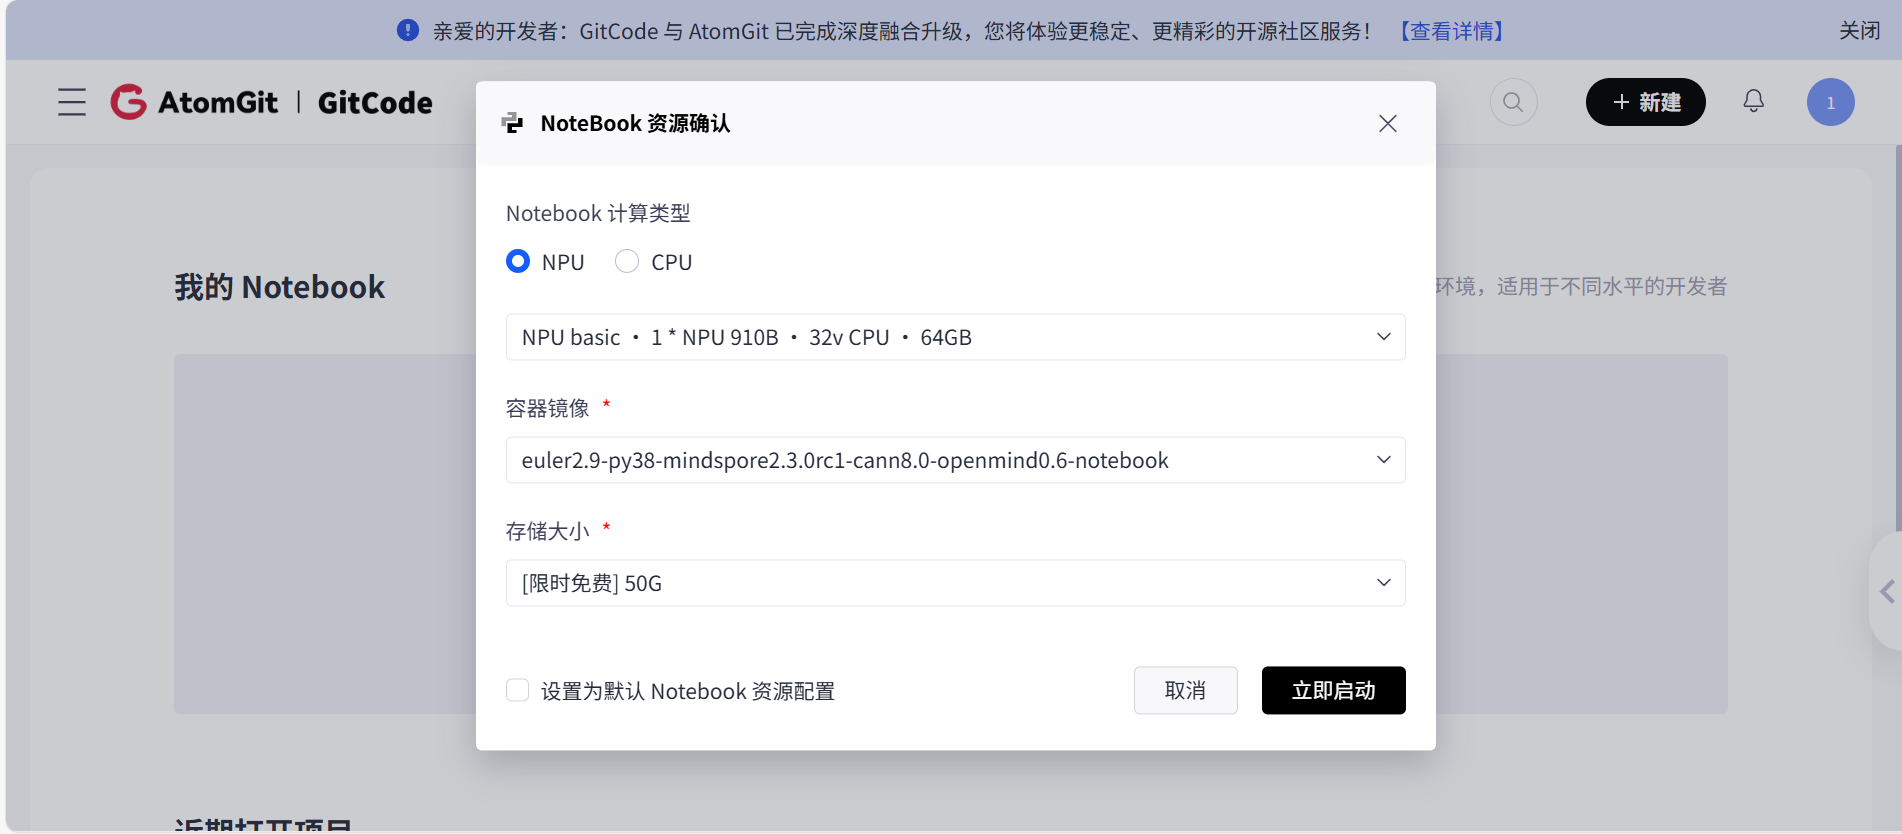The height and width of the screenshot is (834, 1902).
Task: Click the 立即启动 launch button
Action: click(x=1333, y=690)
